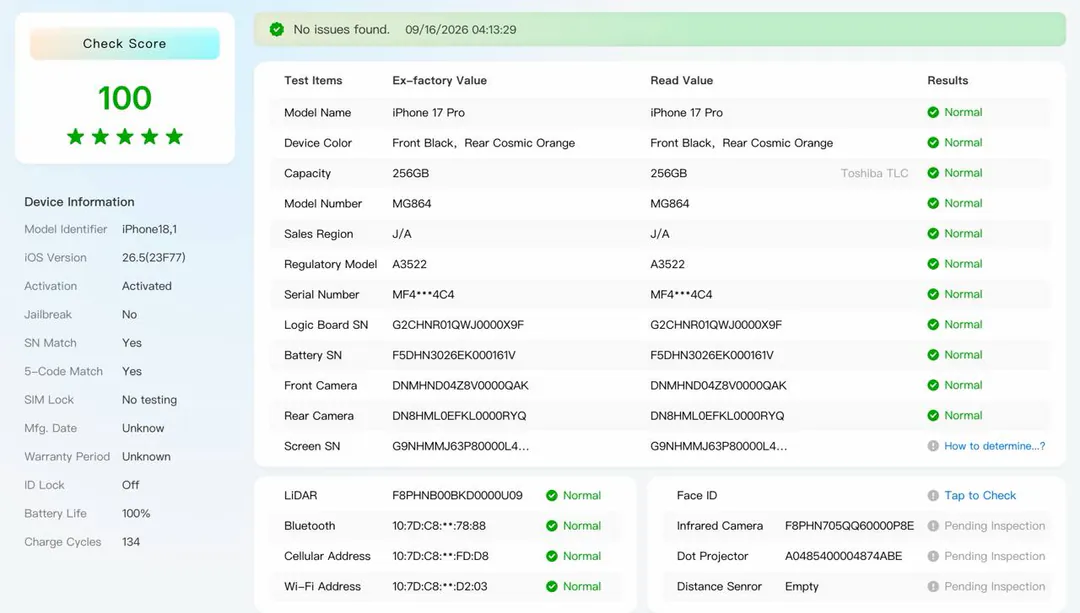This screenshot has height=613, width=1080.
Task: Click the pending icon for Dot Projector
Action: (x=933, y=556)
